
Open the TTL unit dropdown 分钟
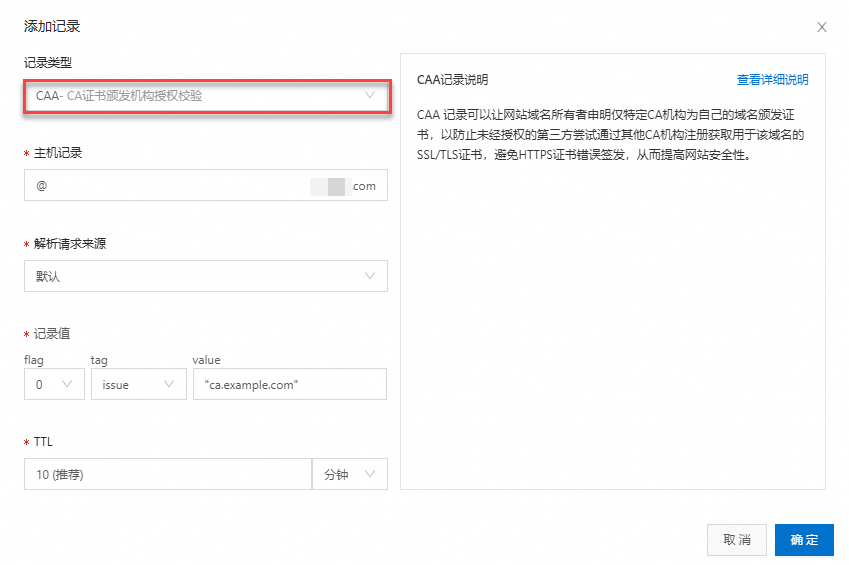(x=350, y=474)
